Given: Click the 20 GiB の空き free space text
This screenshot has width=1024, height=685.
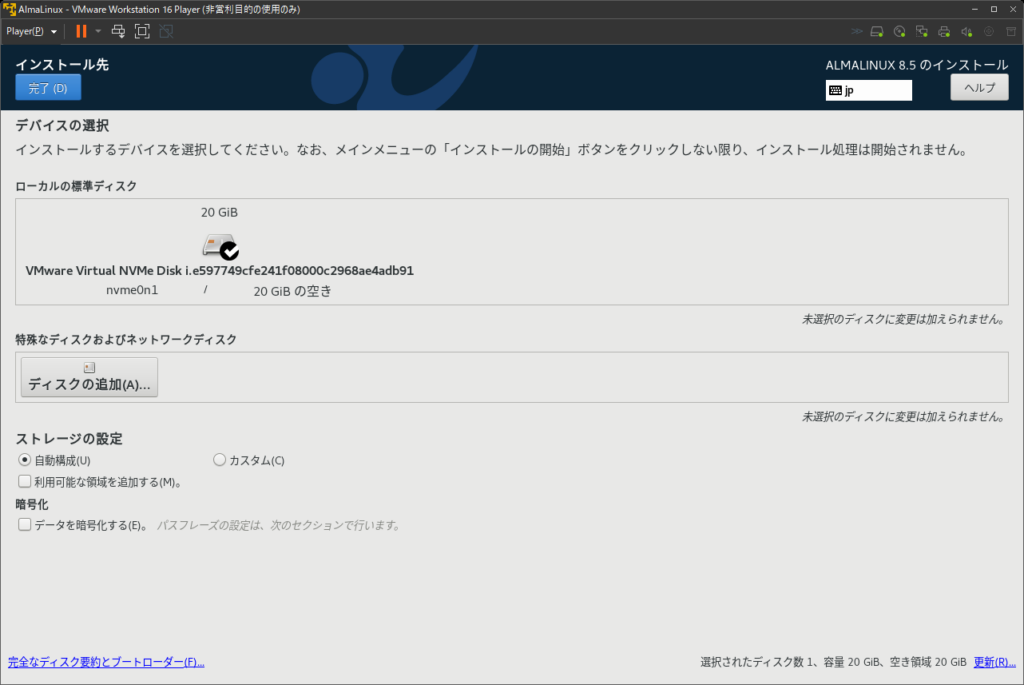Looking at the screenshot, I should (x=293, y=291).
